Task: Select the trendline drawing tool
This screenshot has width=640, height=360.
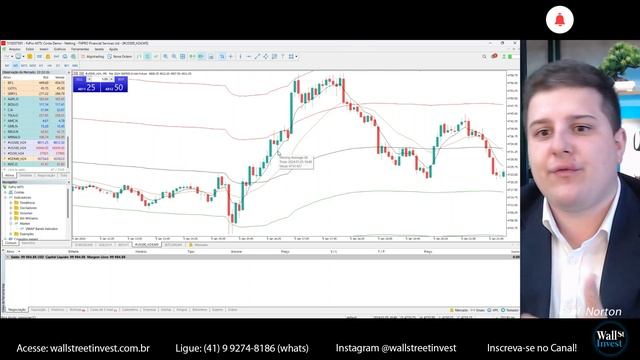Action: (258, 57)
